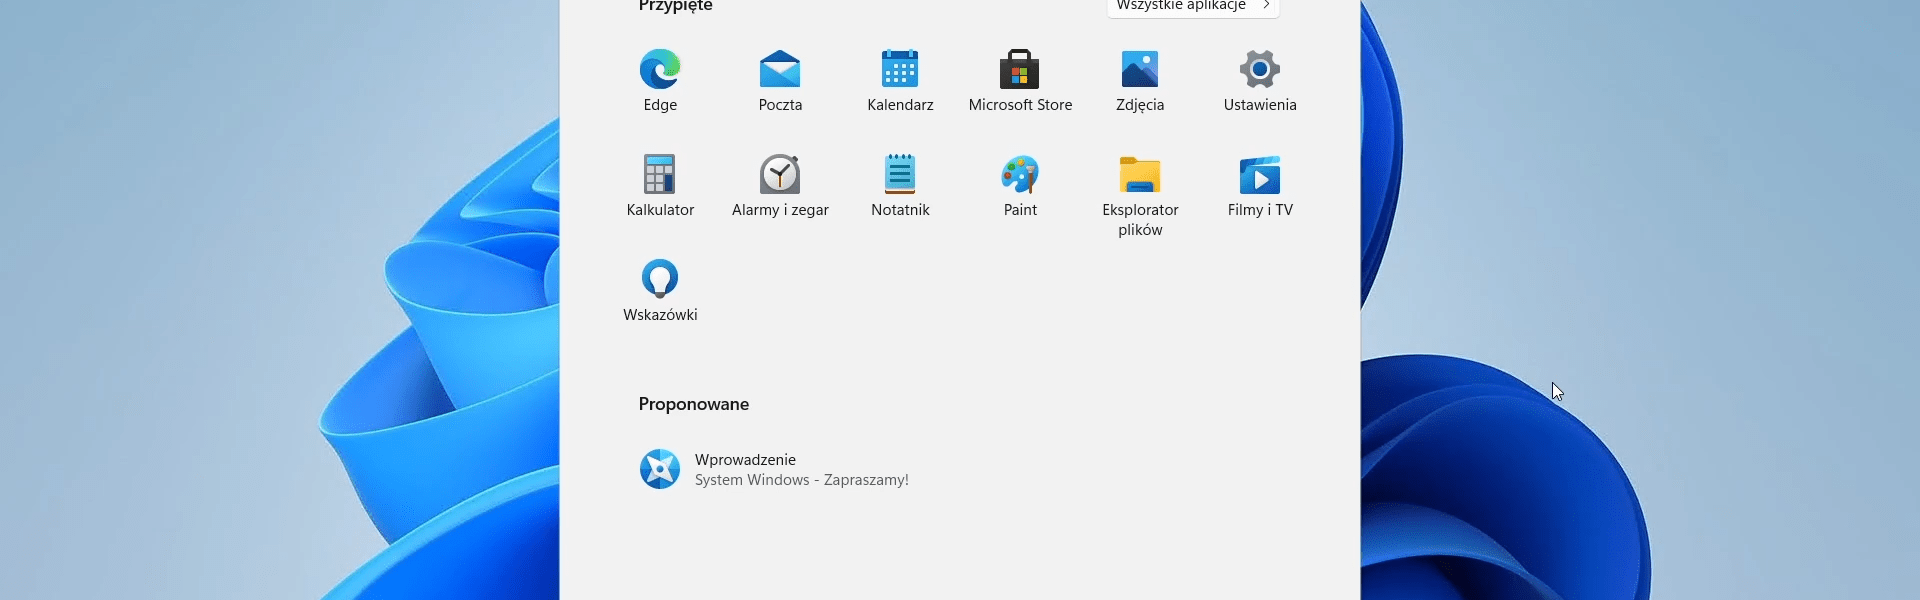The height and width of the screenshot is (600, 1920).
Task: Click the Proponowane section heading
Action: coord(694,404)
